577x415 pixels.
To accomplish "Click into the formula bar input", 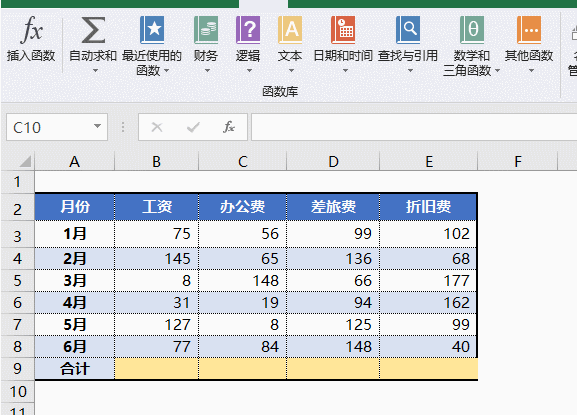I will click(x=414, y=127).
